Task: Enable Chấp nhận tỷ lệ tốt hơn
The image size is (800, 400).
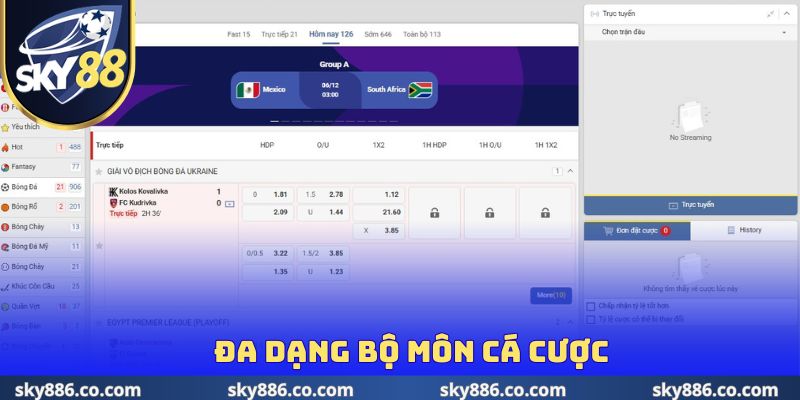Action: (x=591, y=306)
